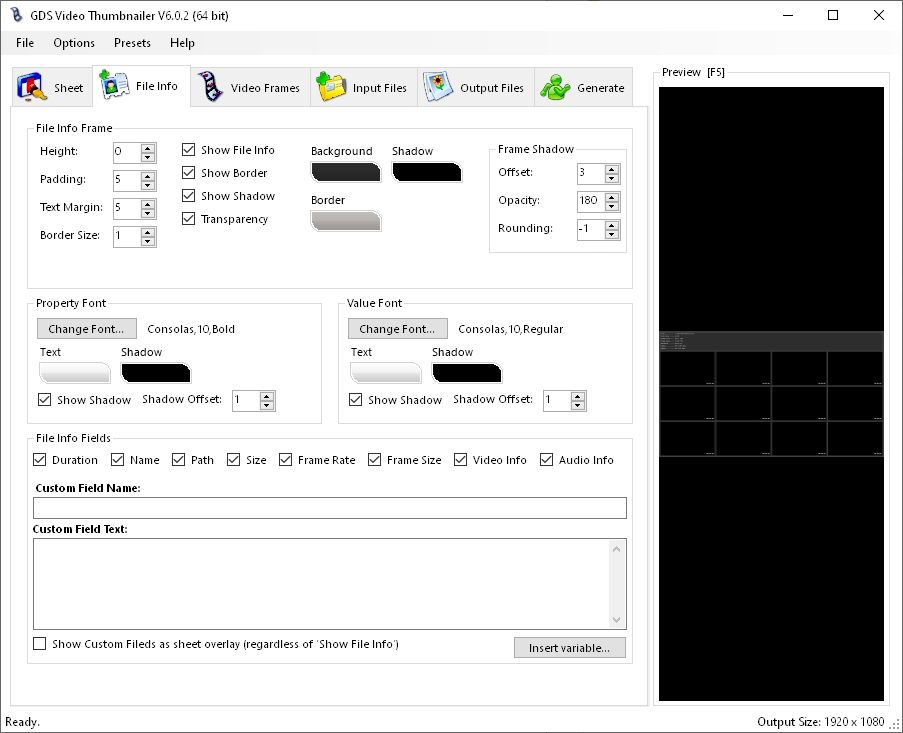Open the Presets menu
The width and height of the screenshot is (903, 733).
[x=132, y=43]
